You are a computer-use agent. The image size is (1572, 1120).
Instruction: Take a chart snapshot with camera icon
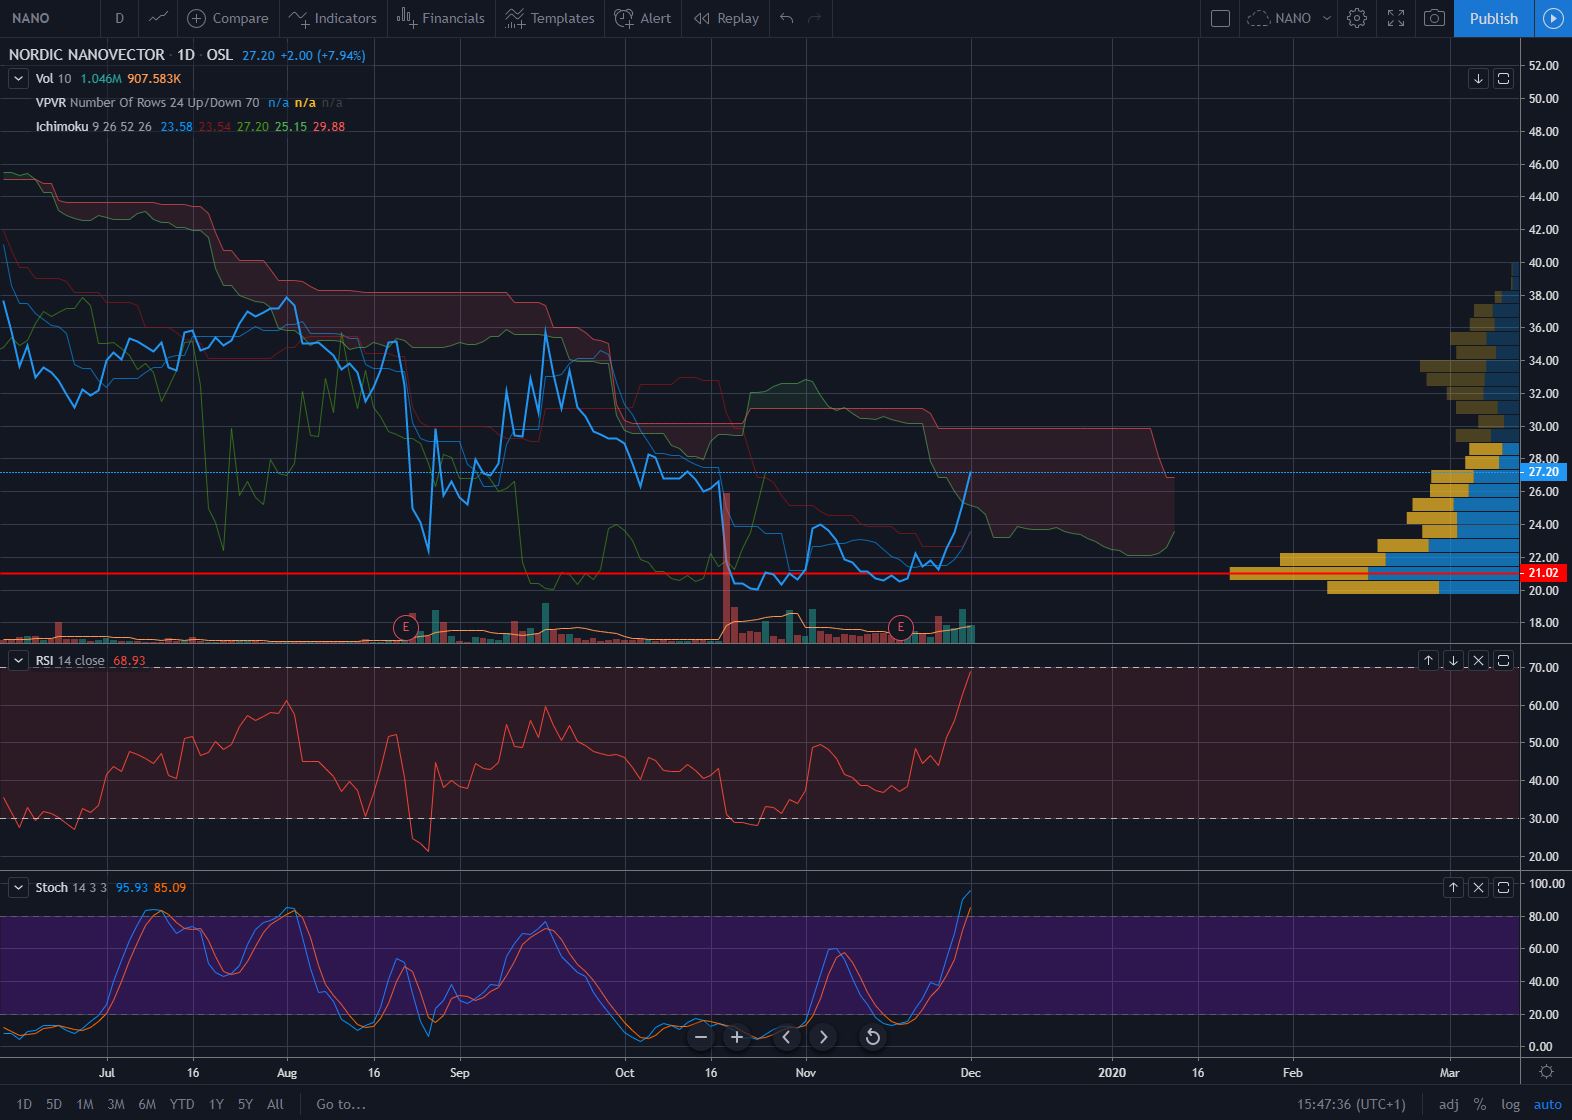1434,18
